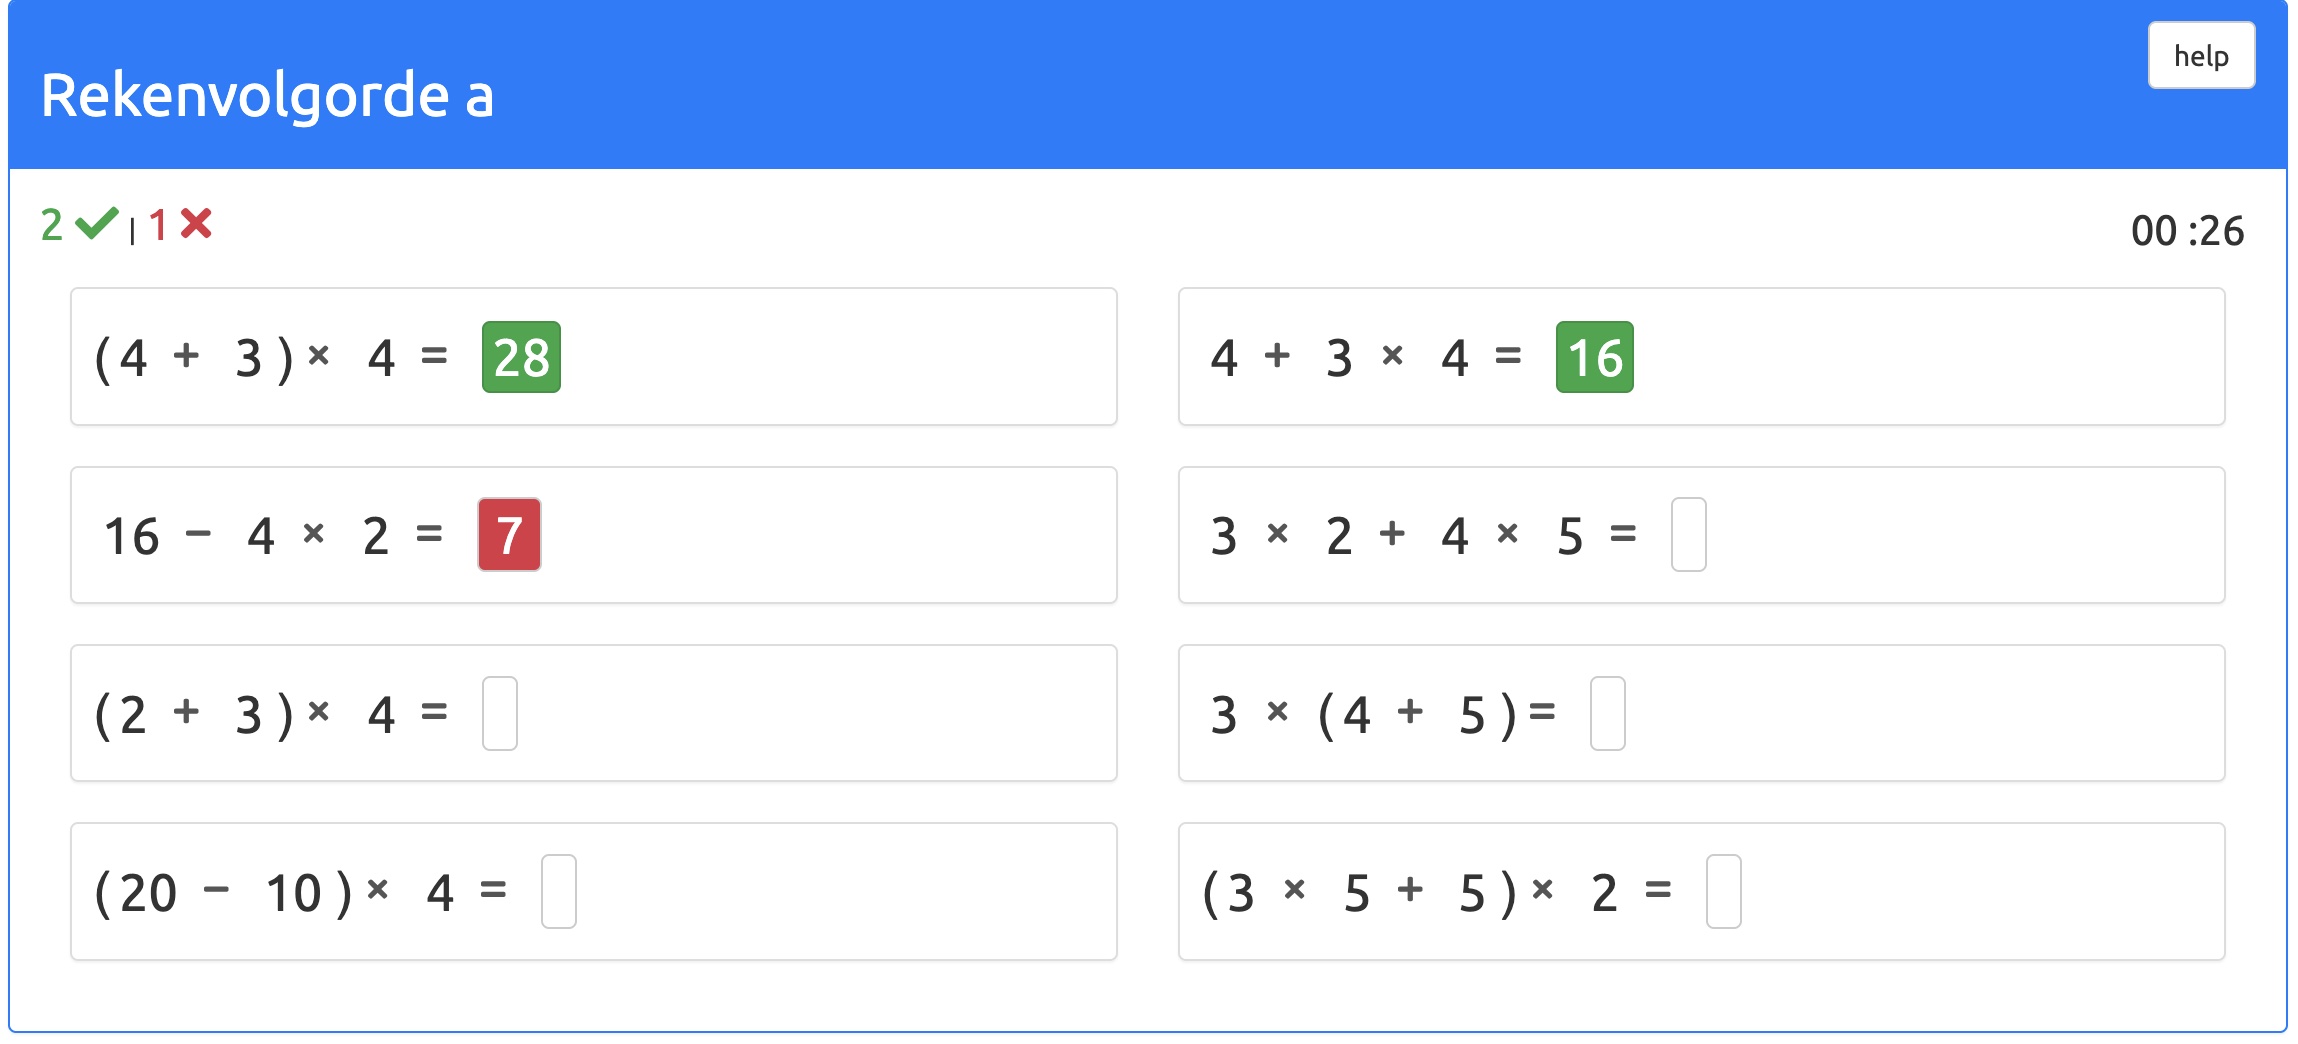Select the green answer box showing 16
This screenshot has width=2298, height=1044.
click(x=1594, y=357)
